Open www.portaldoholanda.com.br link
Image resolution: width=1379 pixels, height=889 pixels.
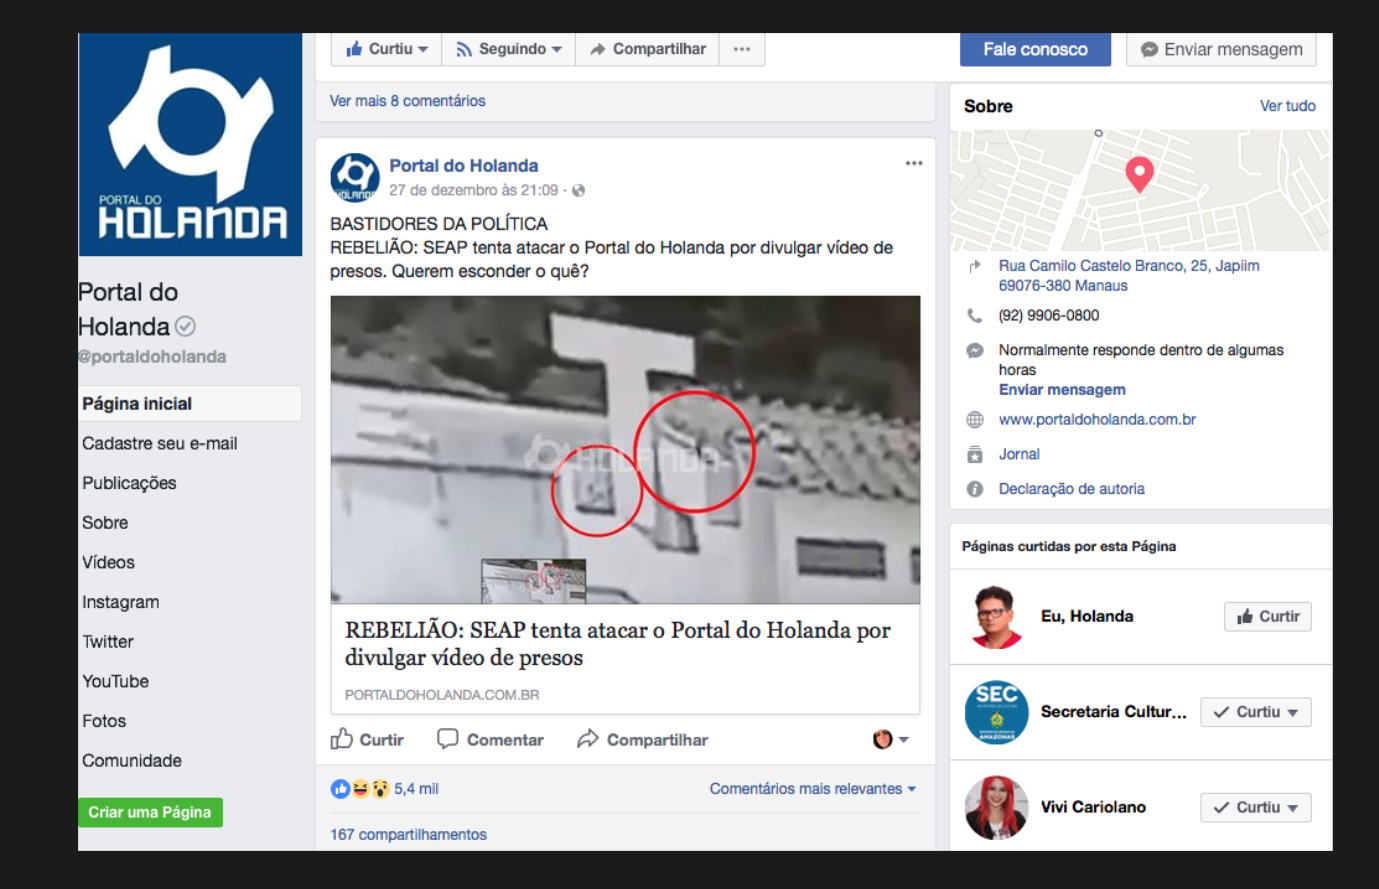1097,420
